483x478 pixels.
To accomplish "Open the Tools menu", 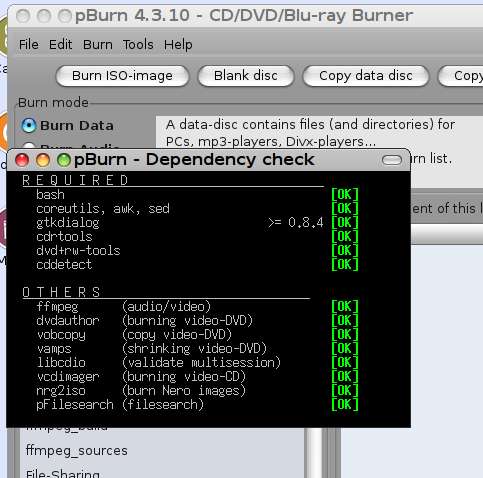I will pyautogui.click(x=138, y=45).
